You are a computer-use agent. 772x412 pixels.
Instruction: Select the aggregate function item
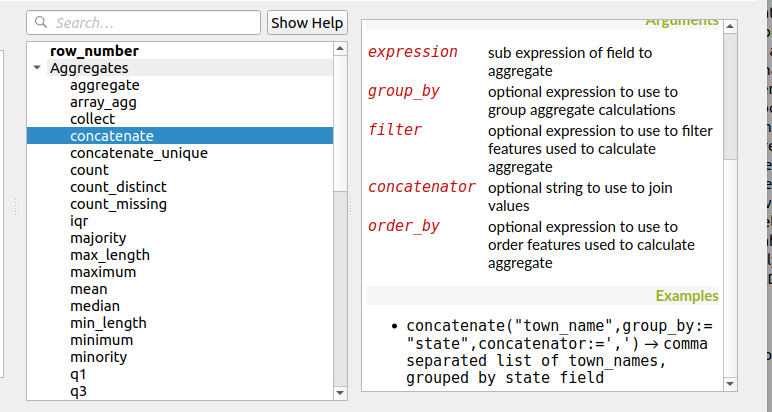click(x=104, y=85)
